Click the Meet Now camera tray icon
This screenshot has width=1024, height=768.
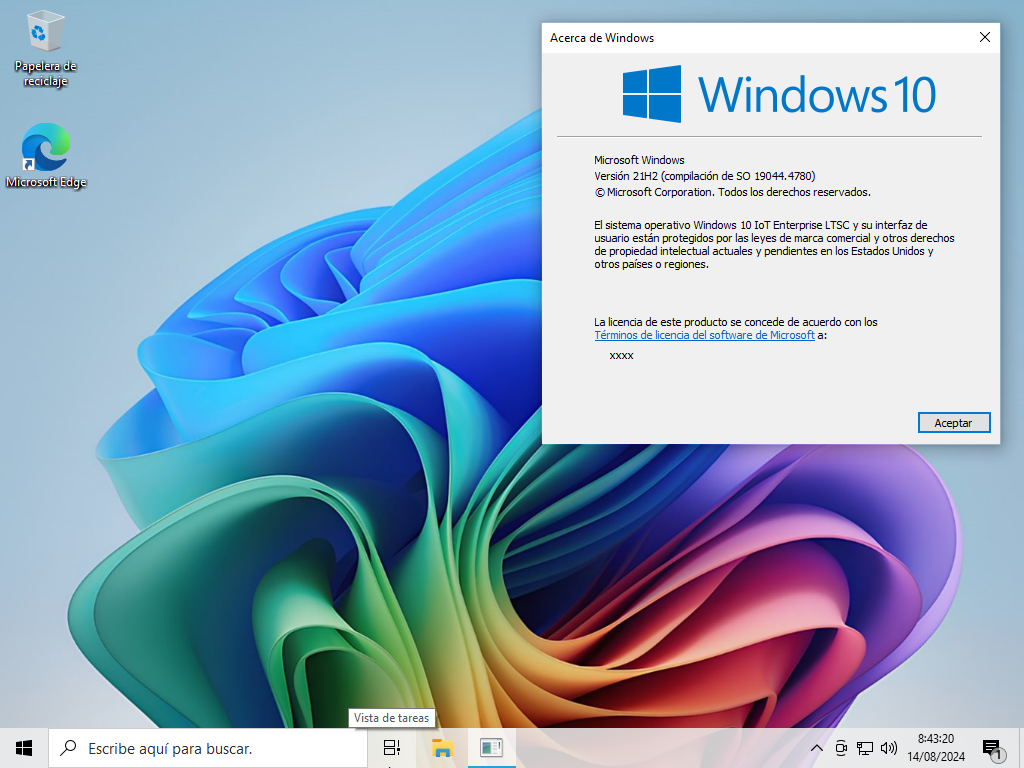841,748
